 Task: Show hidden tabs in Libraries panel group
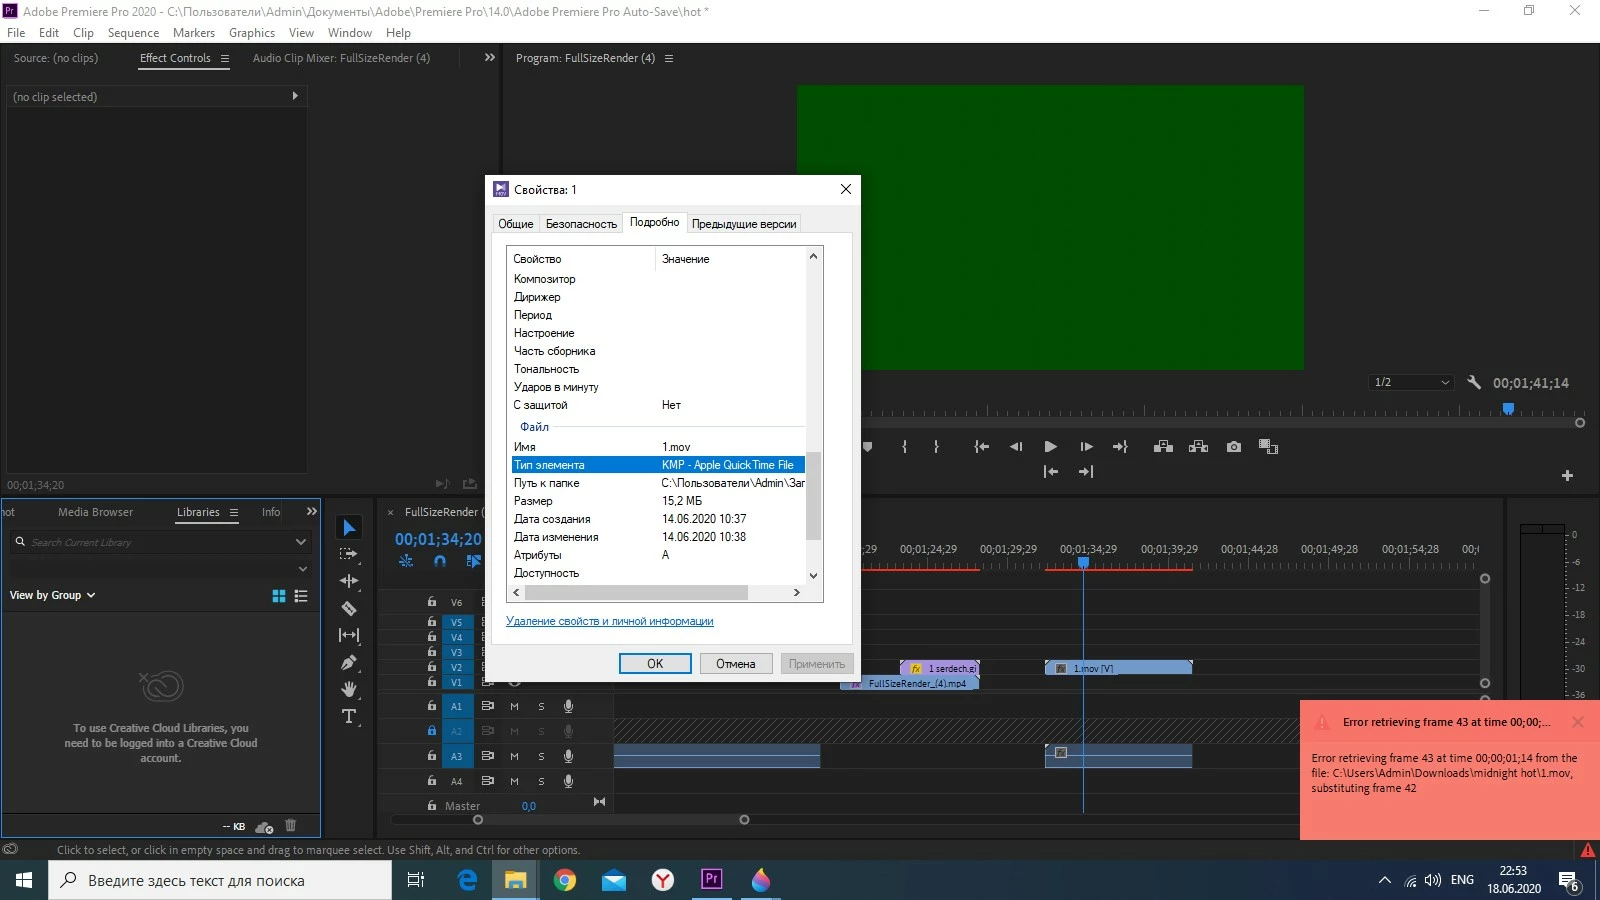[312, 511]
